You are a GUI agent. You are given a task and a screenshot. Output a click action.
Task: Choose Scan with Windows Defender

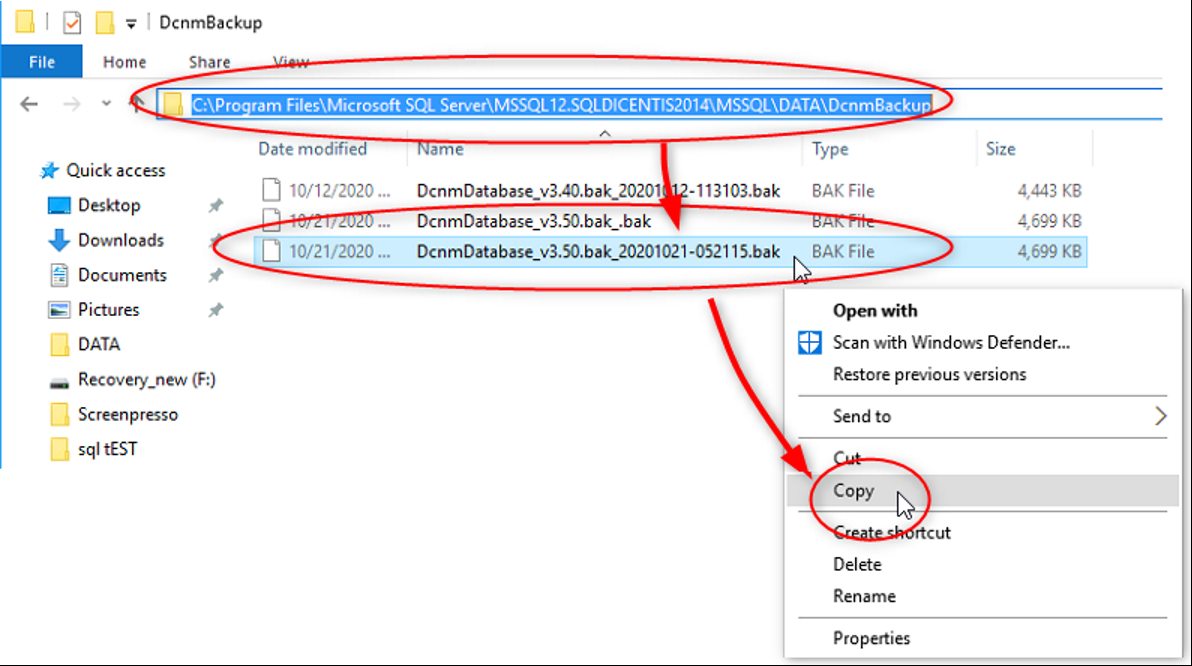pos(951,343)
